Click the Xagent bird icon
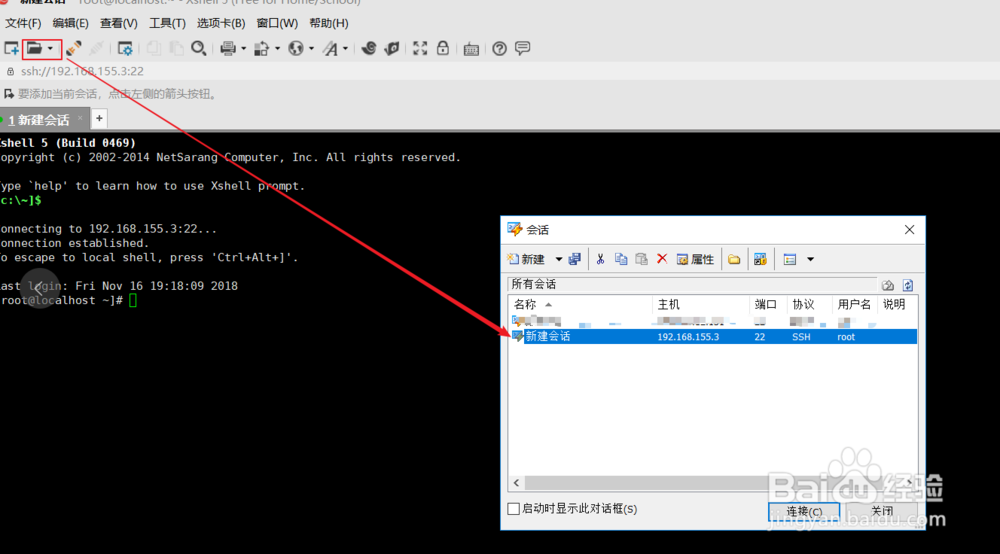 (x=392, y=48)
